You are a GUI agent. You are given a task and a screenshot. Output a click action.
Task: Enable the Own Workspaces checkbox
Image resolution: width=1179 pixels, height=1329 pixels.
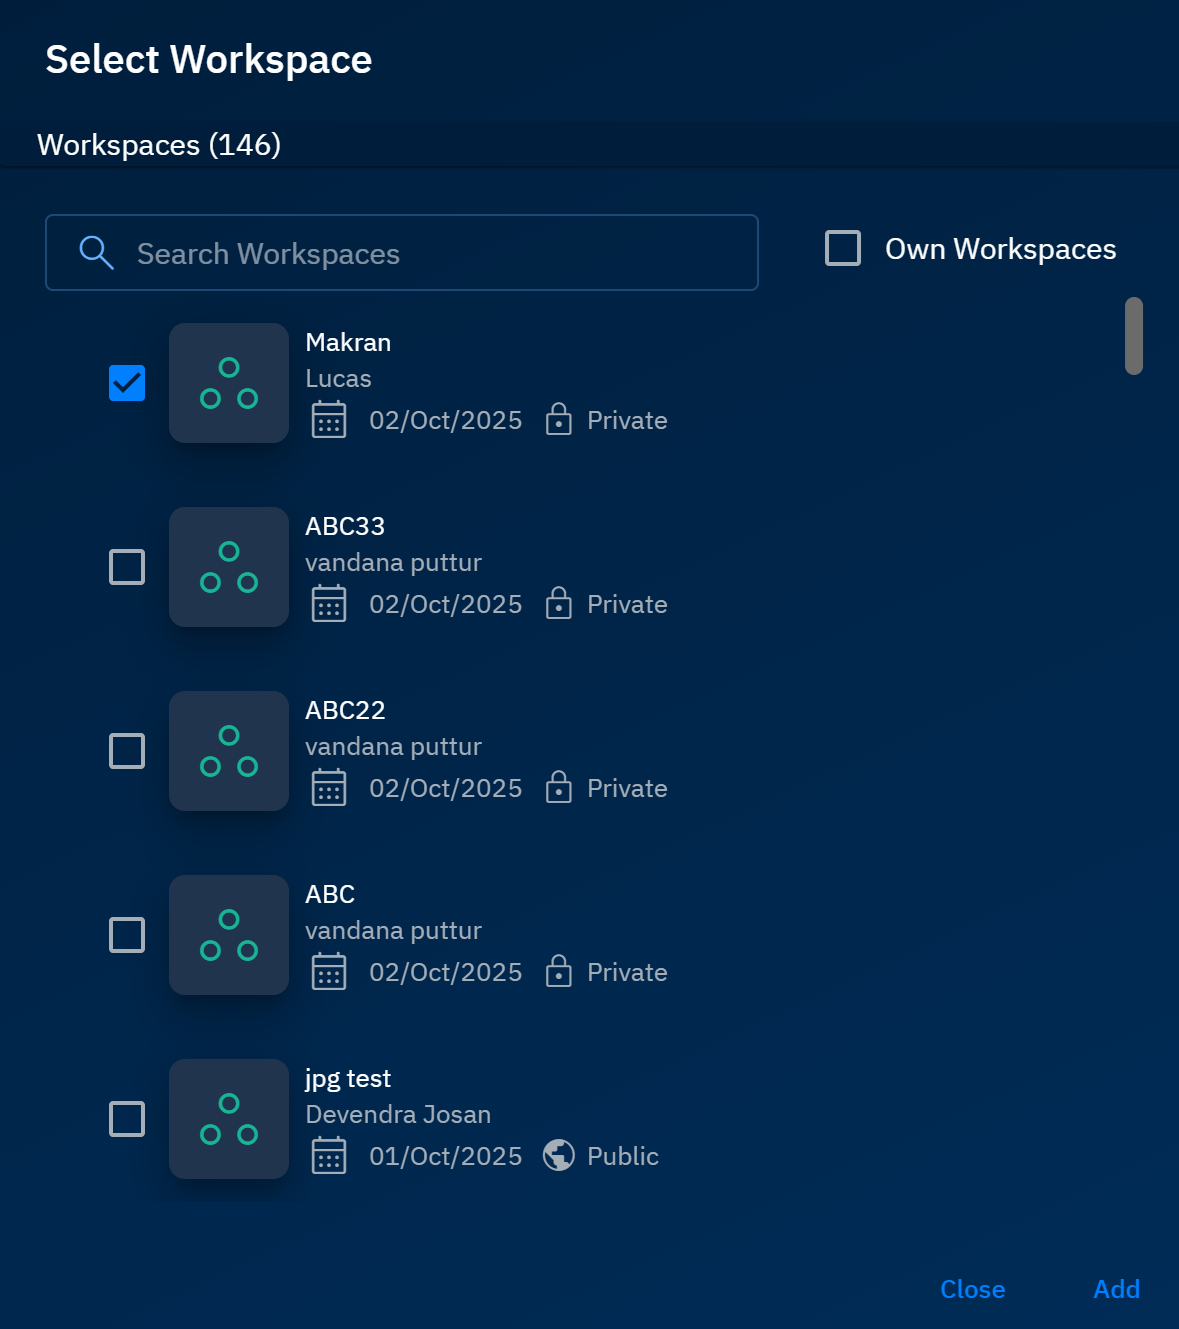[x=843, y=248]
